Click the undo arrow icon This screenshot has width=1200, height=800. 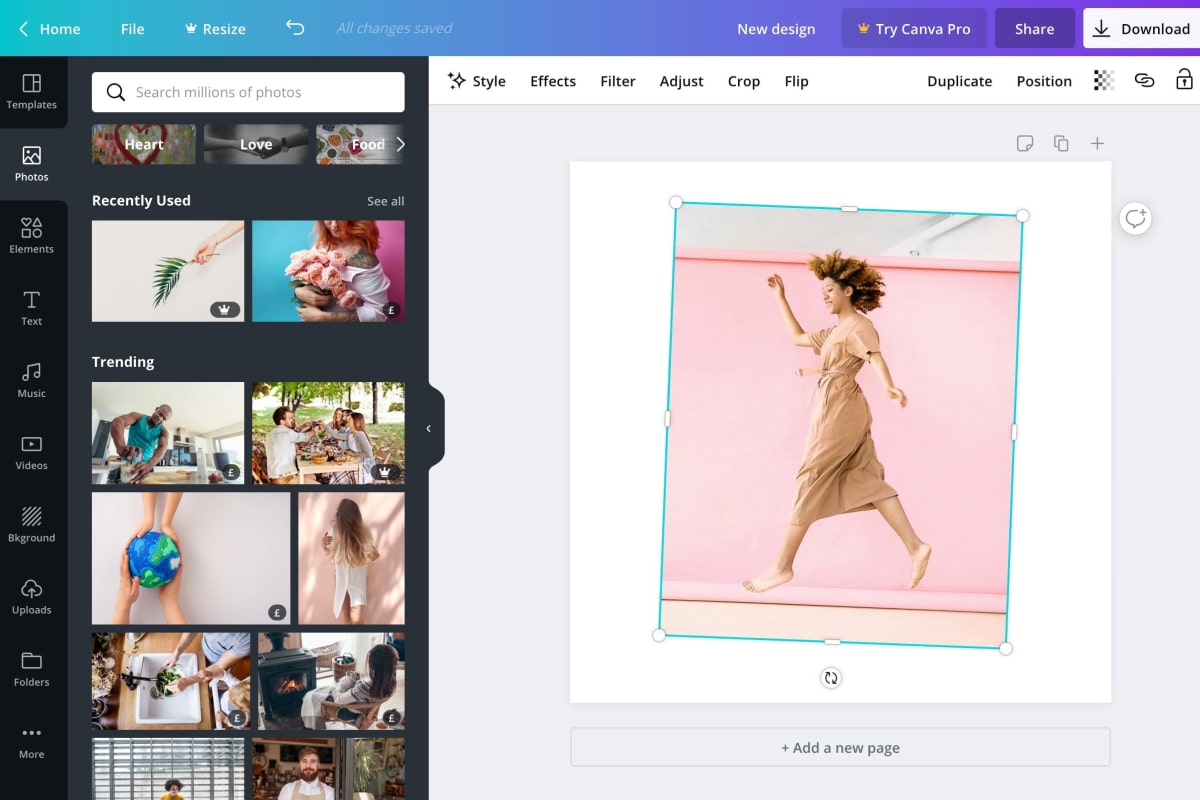pyautogui.click(x=294, y=28)
